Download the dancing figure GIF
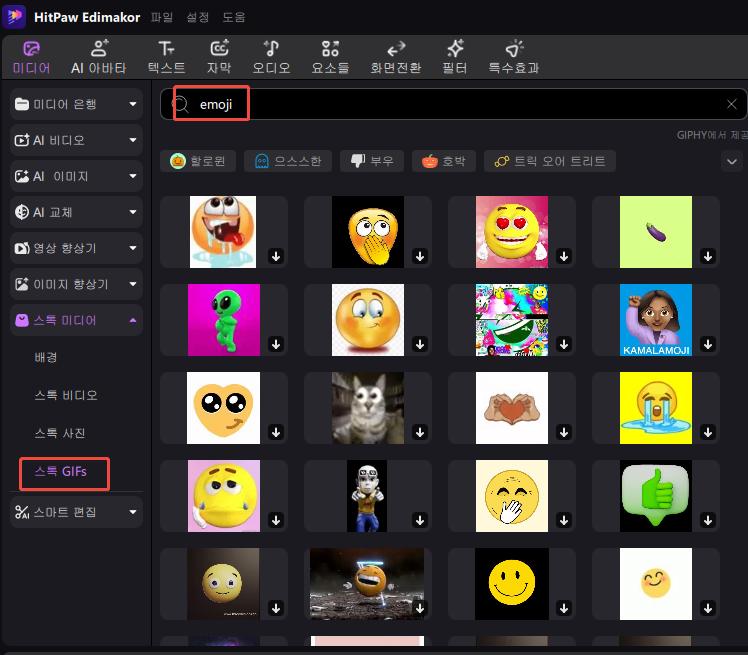The height and width of the screenshot is (655, 748). click(420, 520)
